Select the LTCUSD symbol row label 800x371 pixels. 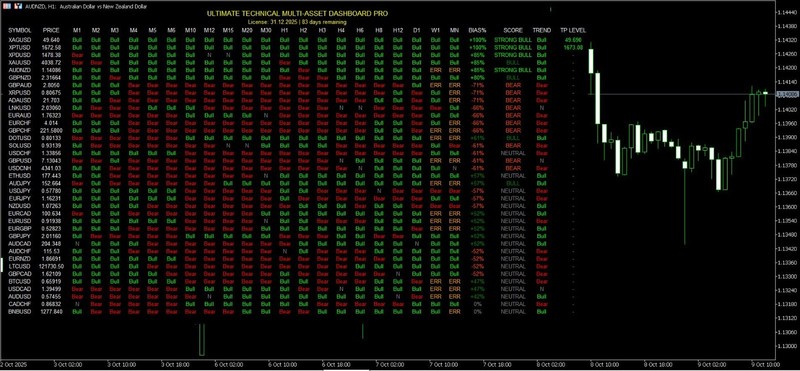tap(19, 266)
